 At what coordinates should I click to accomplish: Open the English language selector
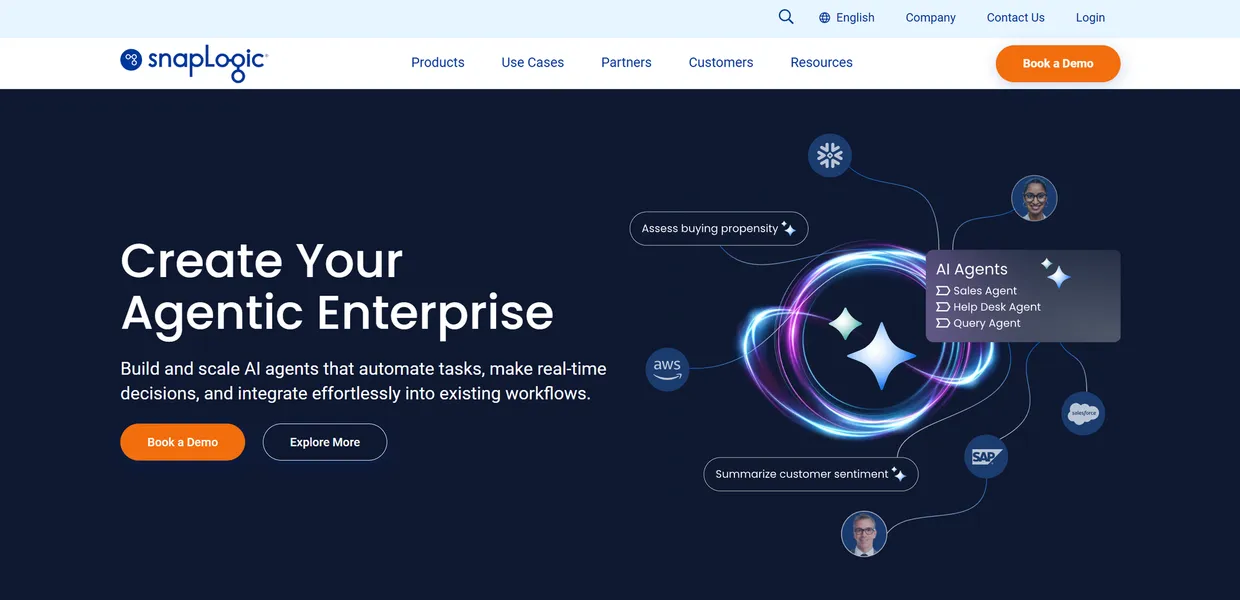(854, 18)
